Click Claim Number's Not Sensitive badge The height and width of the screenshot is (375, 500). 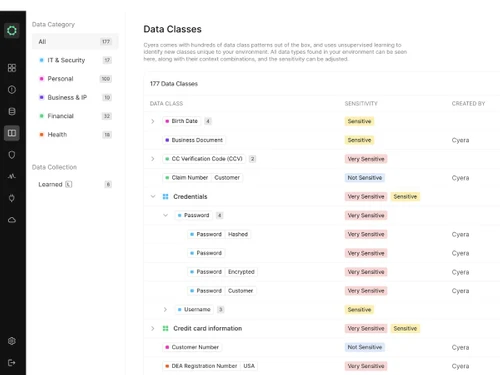[365, 178]
